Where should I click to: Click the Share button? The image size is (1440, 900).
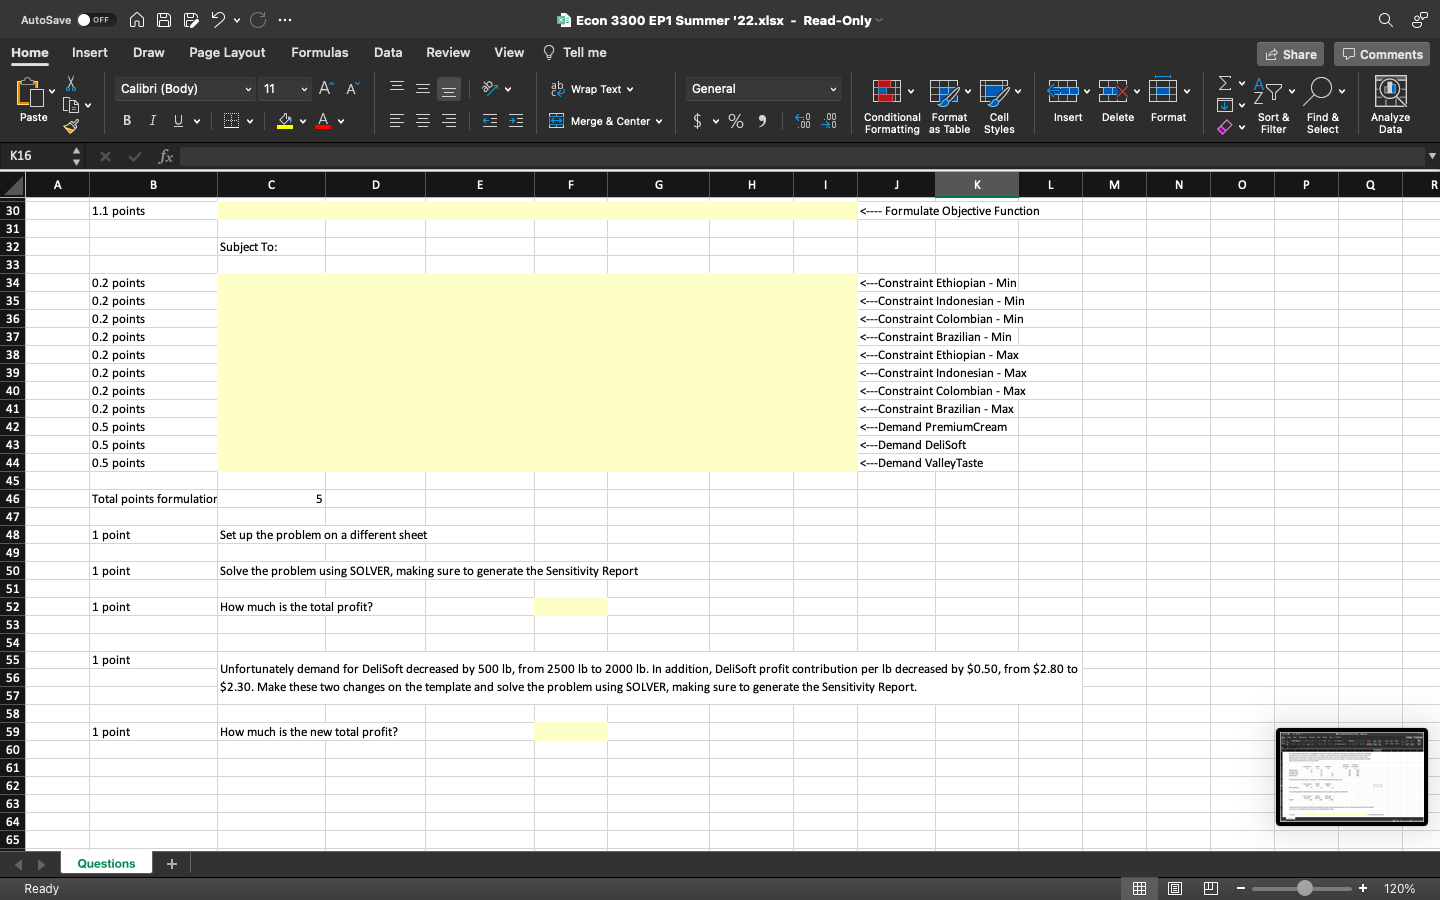pos(1289,54)
